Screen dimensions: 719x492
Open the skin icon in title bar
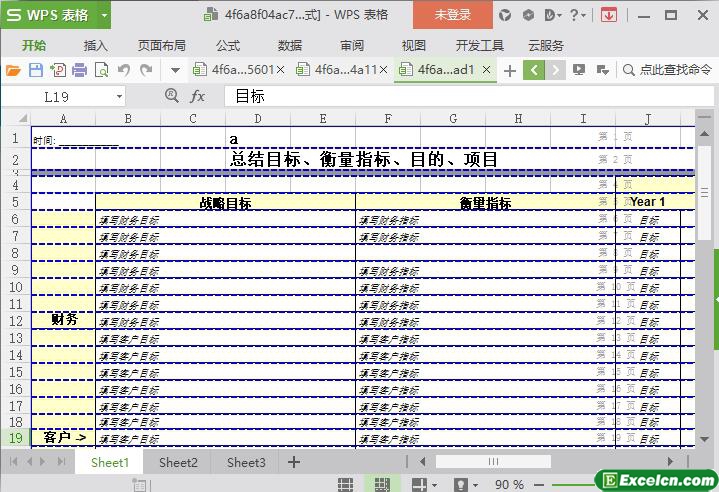pos(505,15)
